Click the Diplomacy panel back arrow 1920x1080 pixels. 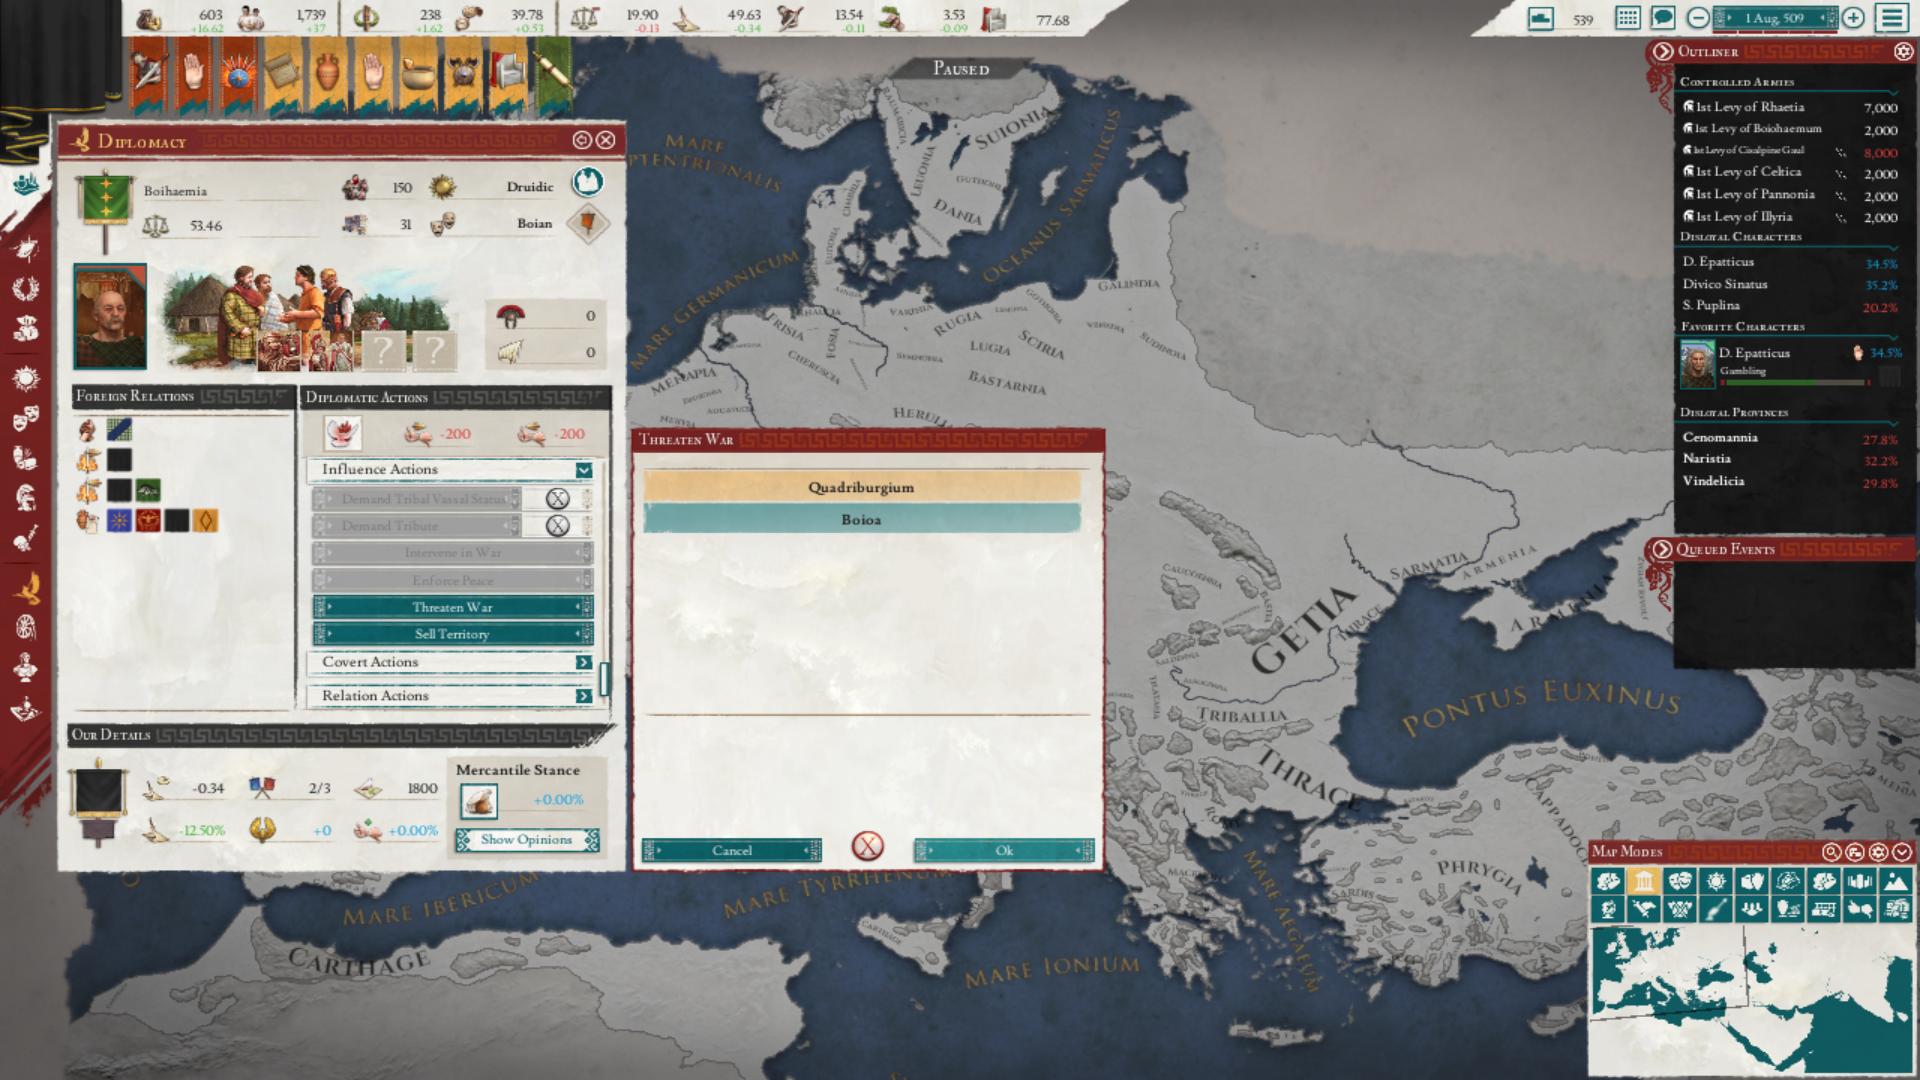coord(582,140)
